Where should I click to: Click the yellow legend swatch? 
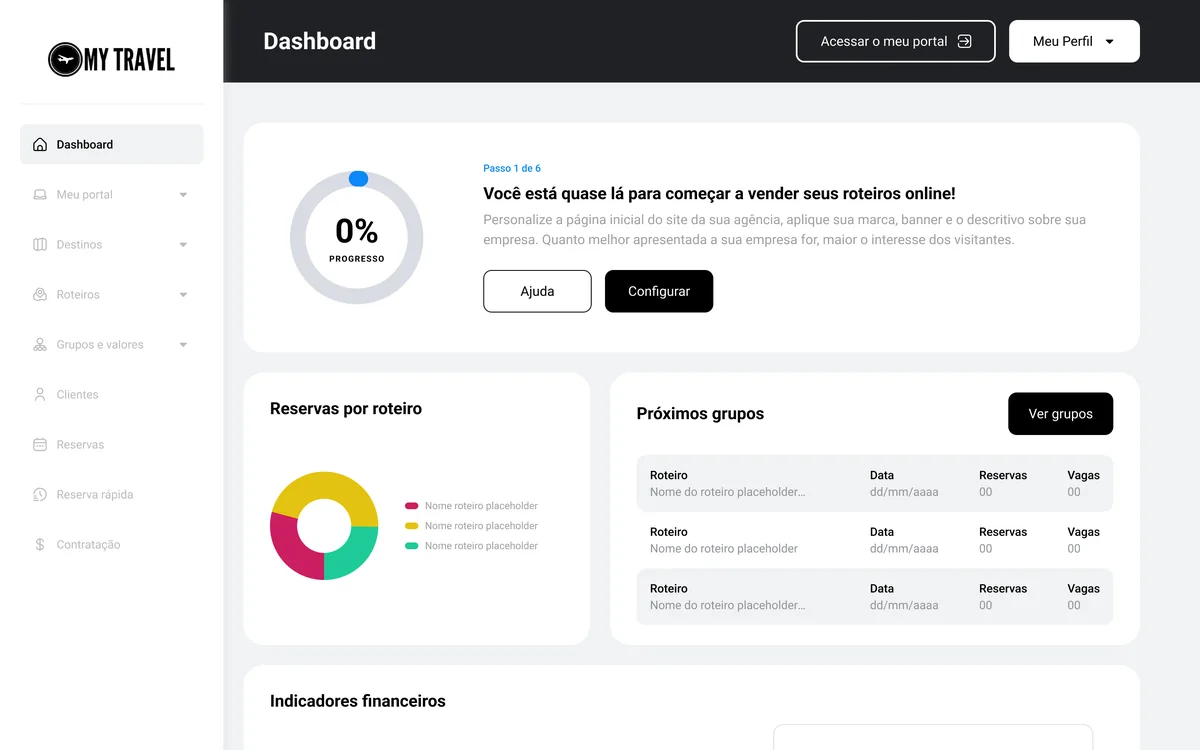(411, 526)
